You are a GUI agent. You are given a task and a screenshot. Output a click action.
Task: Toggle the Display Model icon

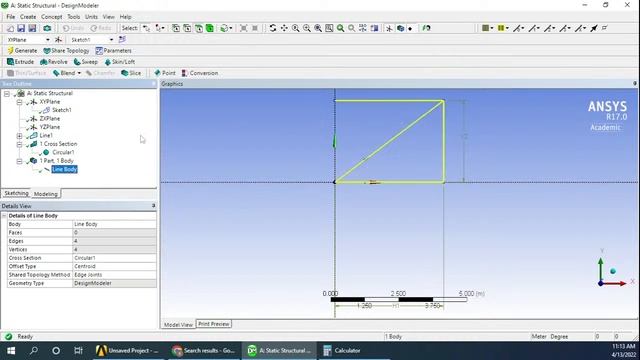(x=400, y=28)
